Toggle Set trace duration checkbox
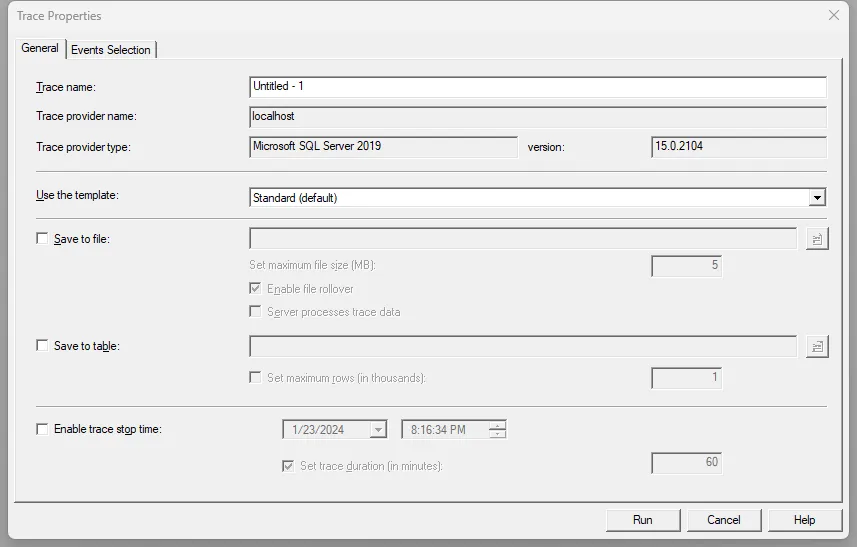This screenshot has width=857, height=547. pos(289,466)
